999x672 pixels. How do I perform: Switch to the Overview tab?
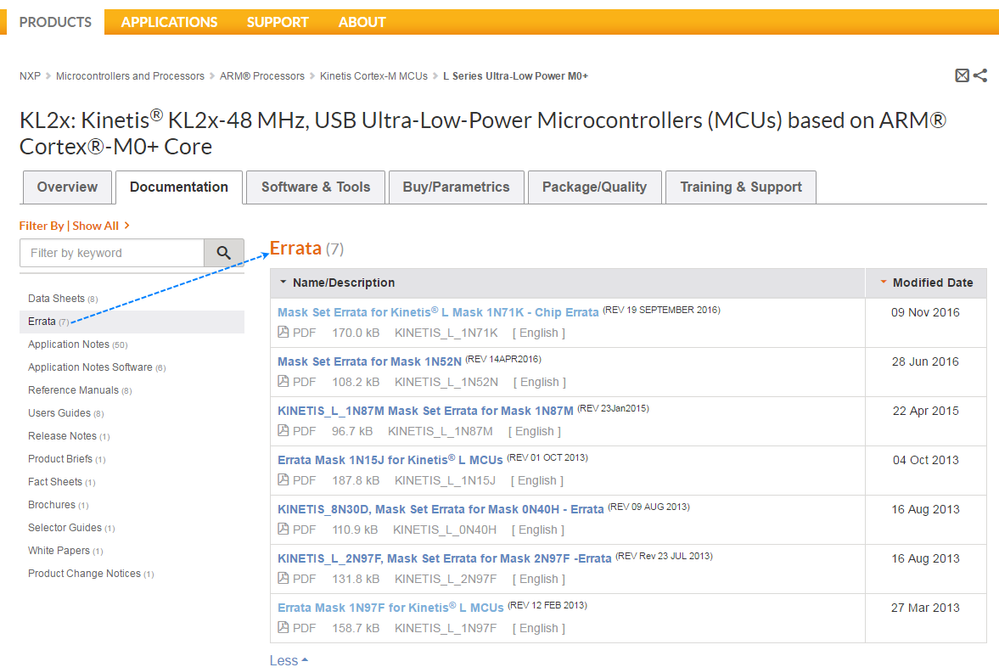click(x=67, y=187)
